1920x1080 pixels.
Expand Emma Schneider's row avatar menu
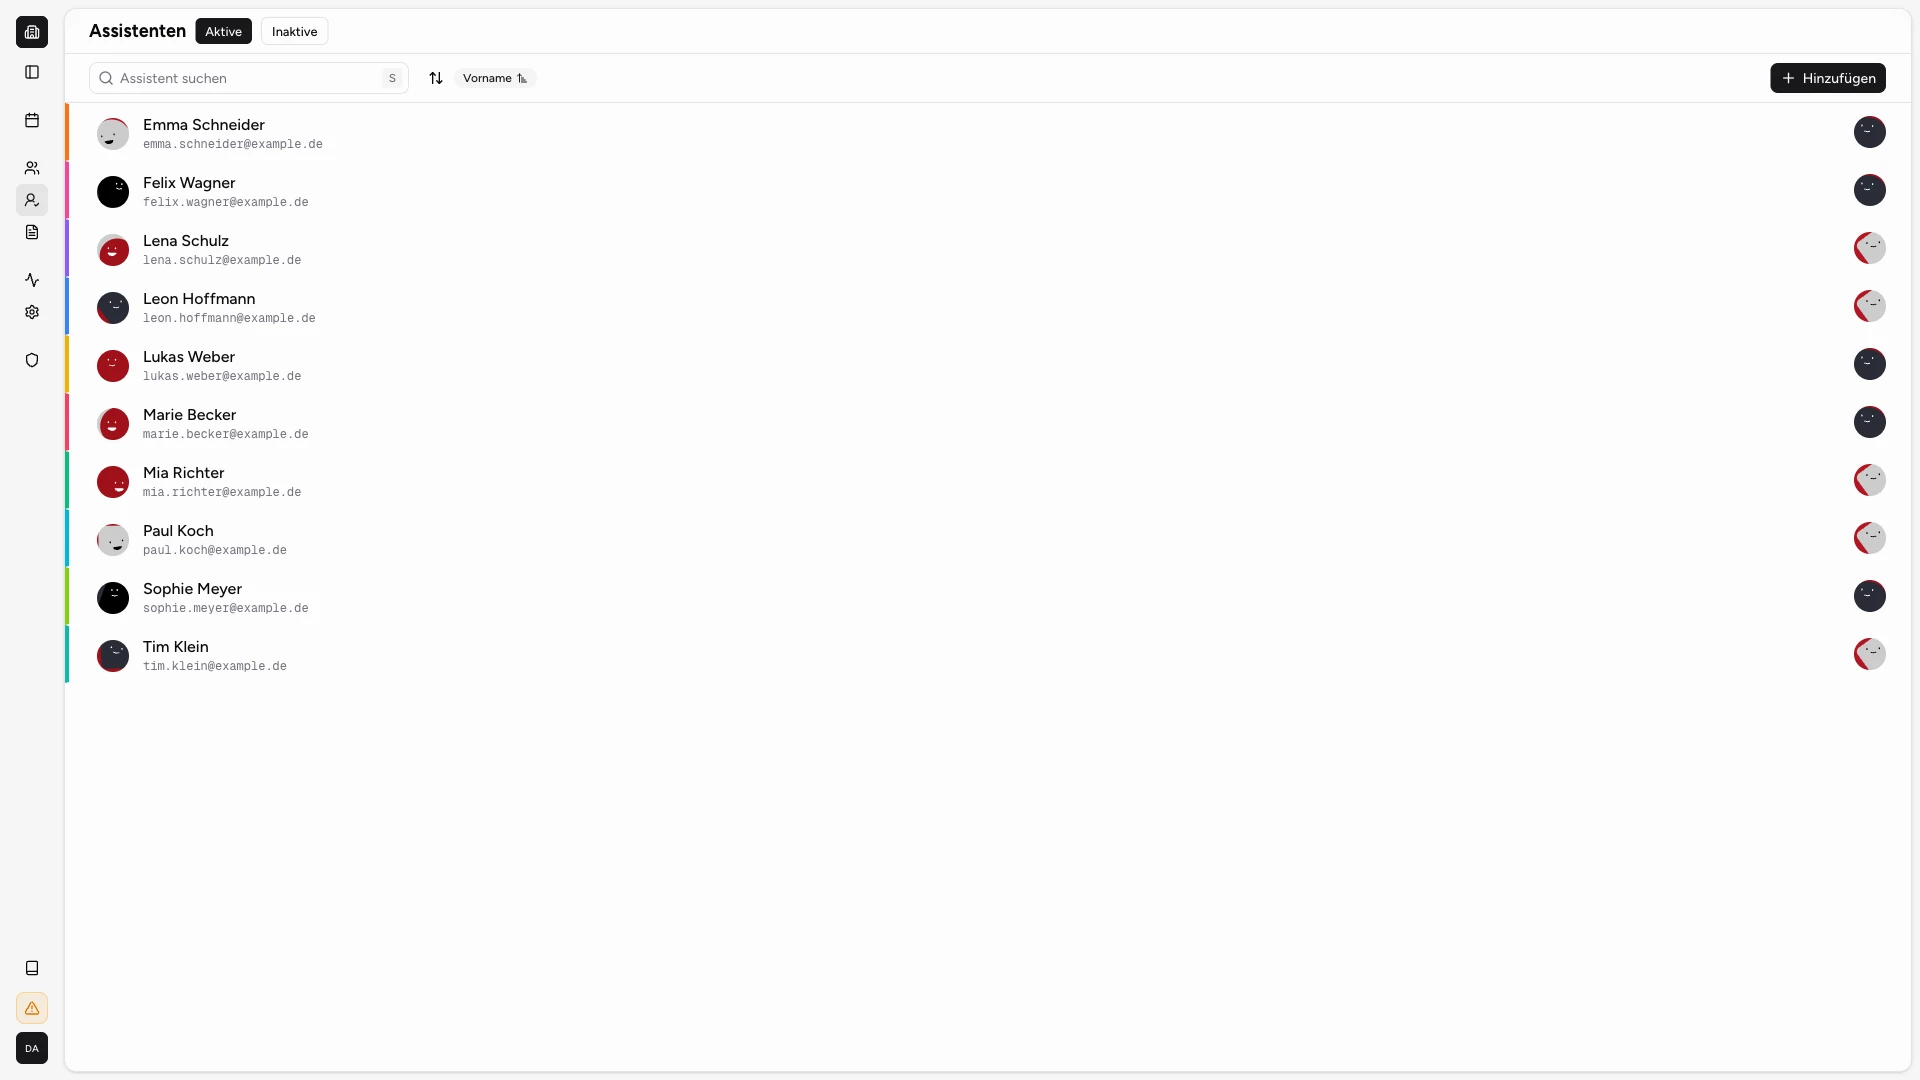click(1870, 131)
